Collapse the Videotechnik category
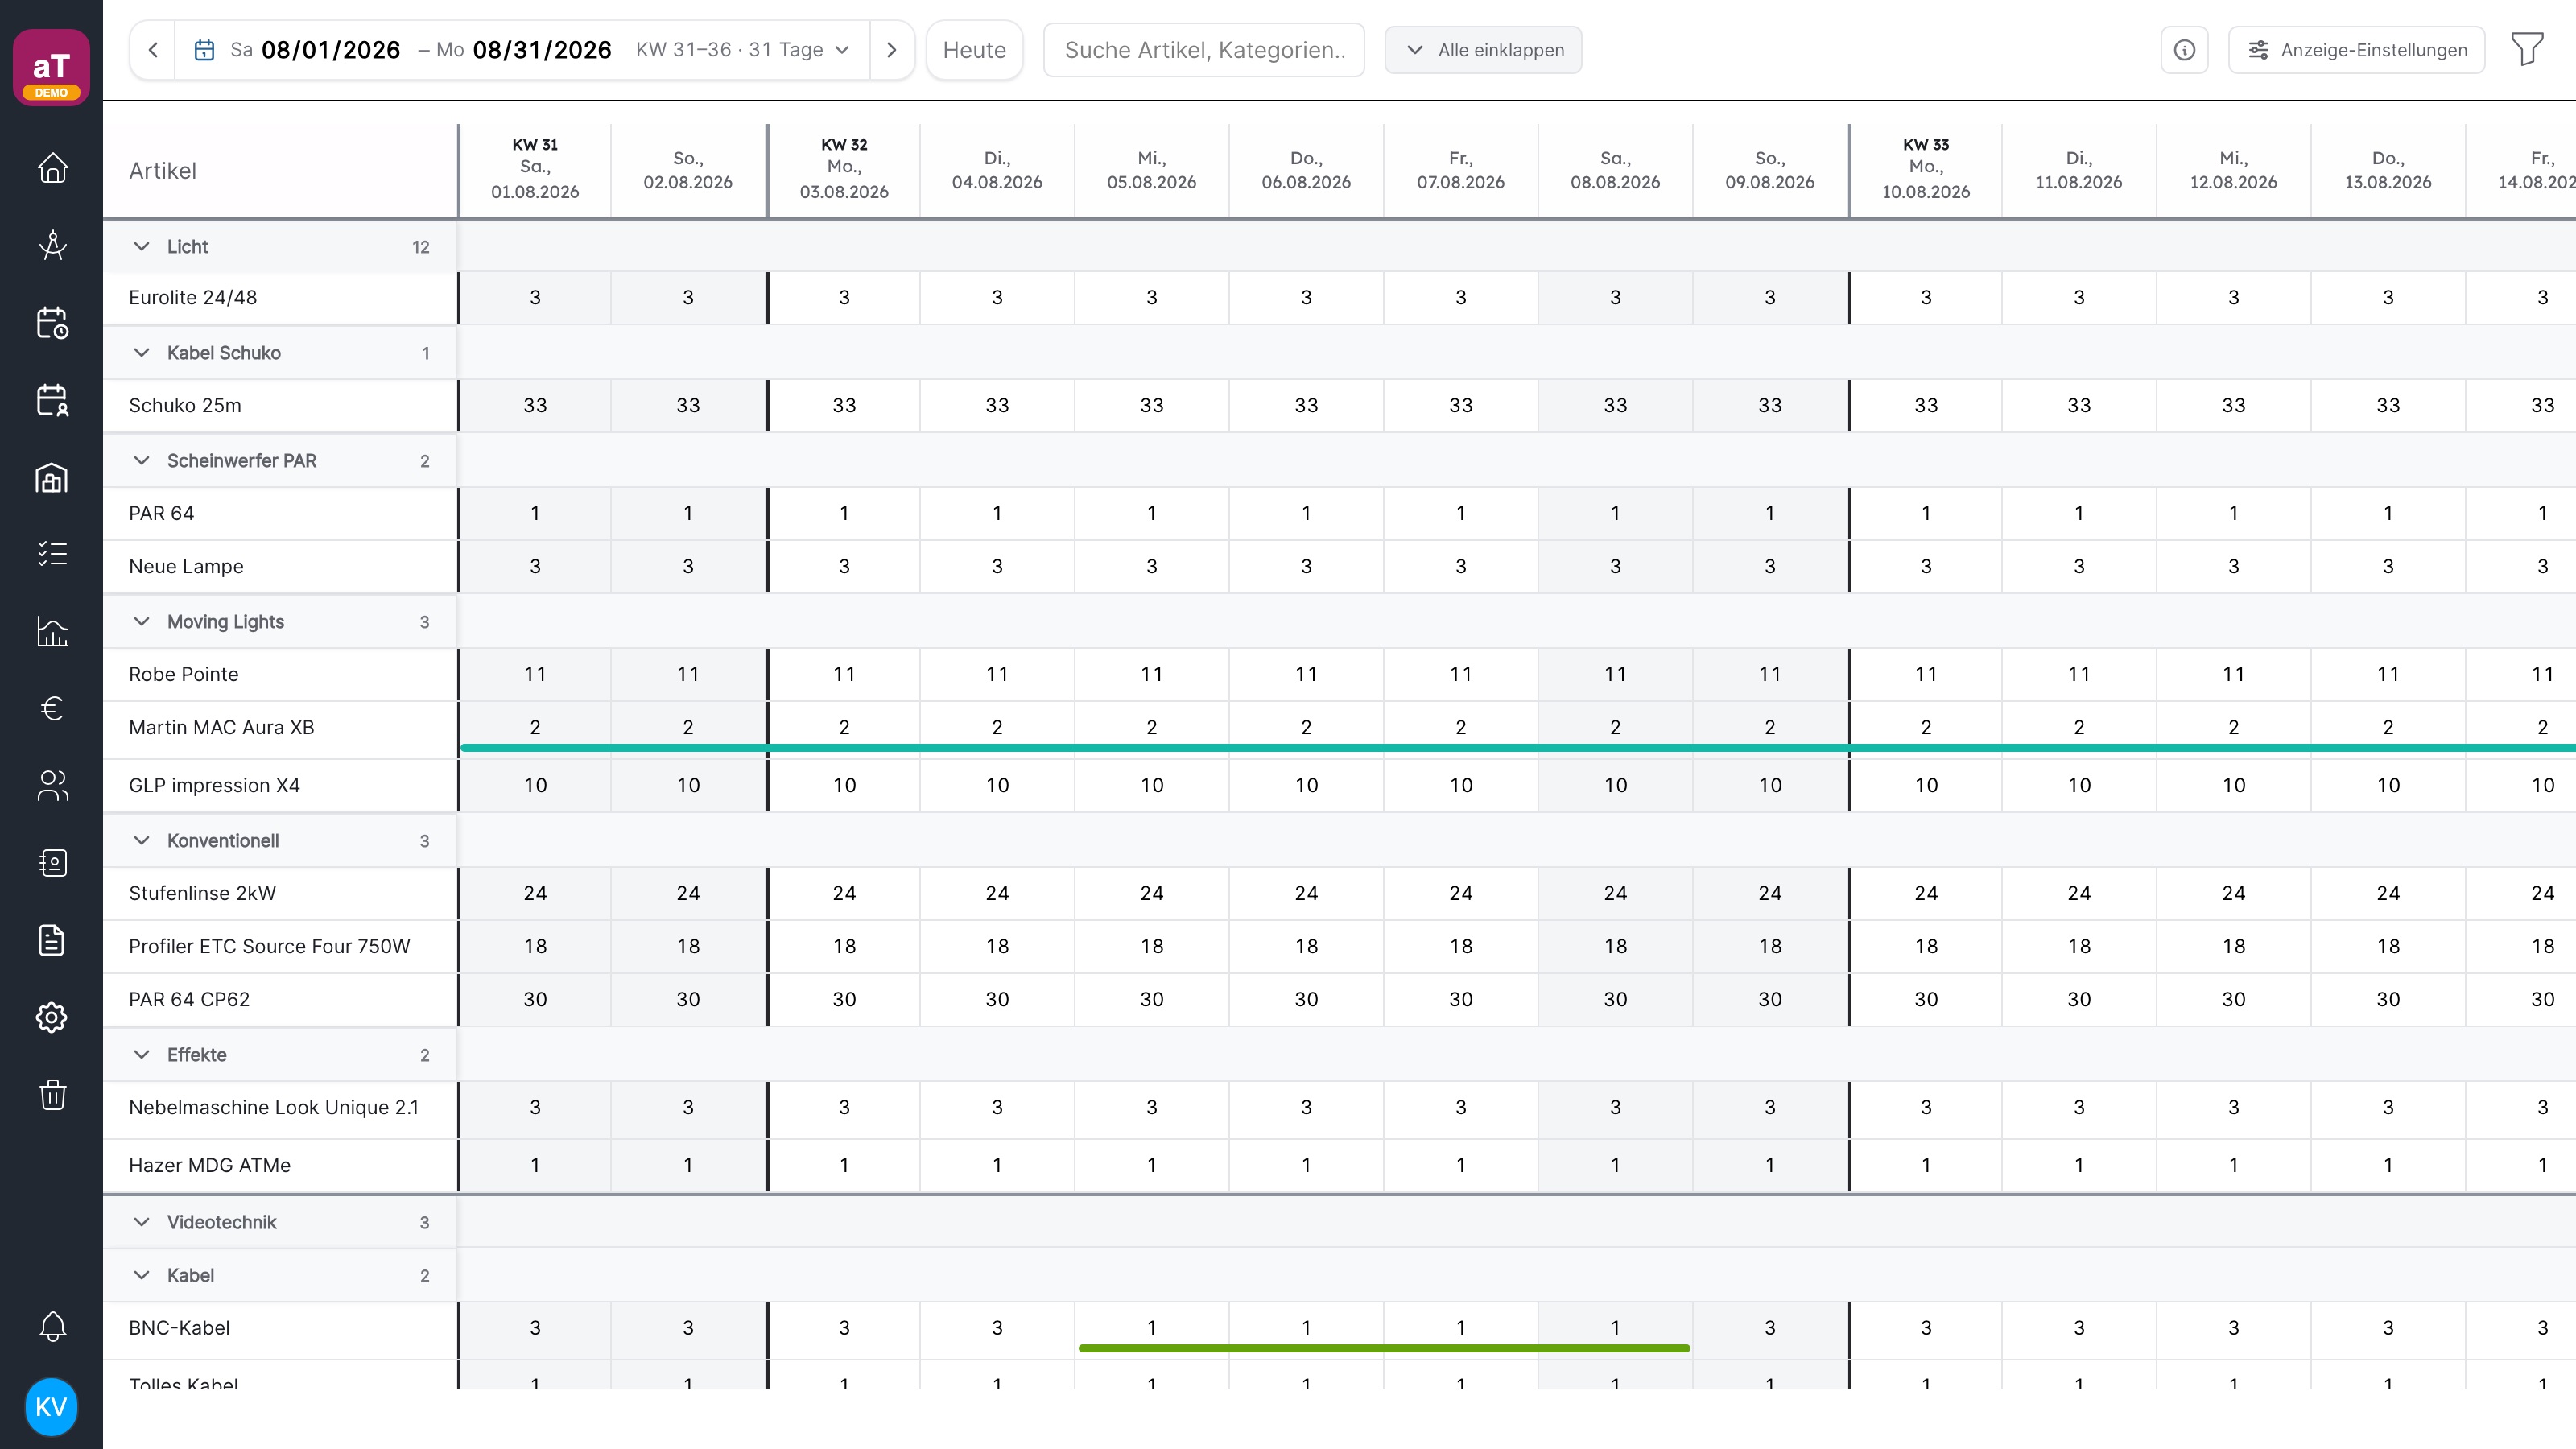Viewport: 2576px width, 1449px height. (142, 1222)
